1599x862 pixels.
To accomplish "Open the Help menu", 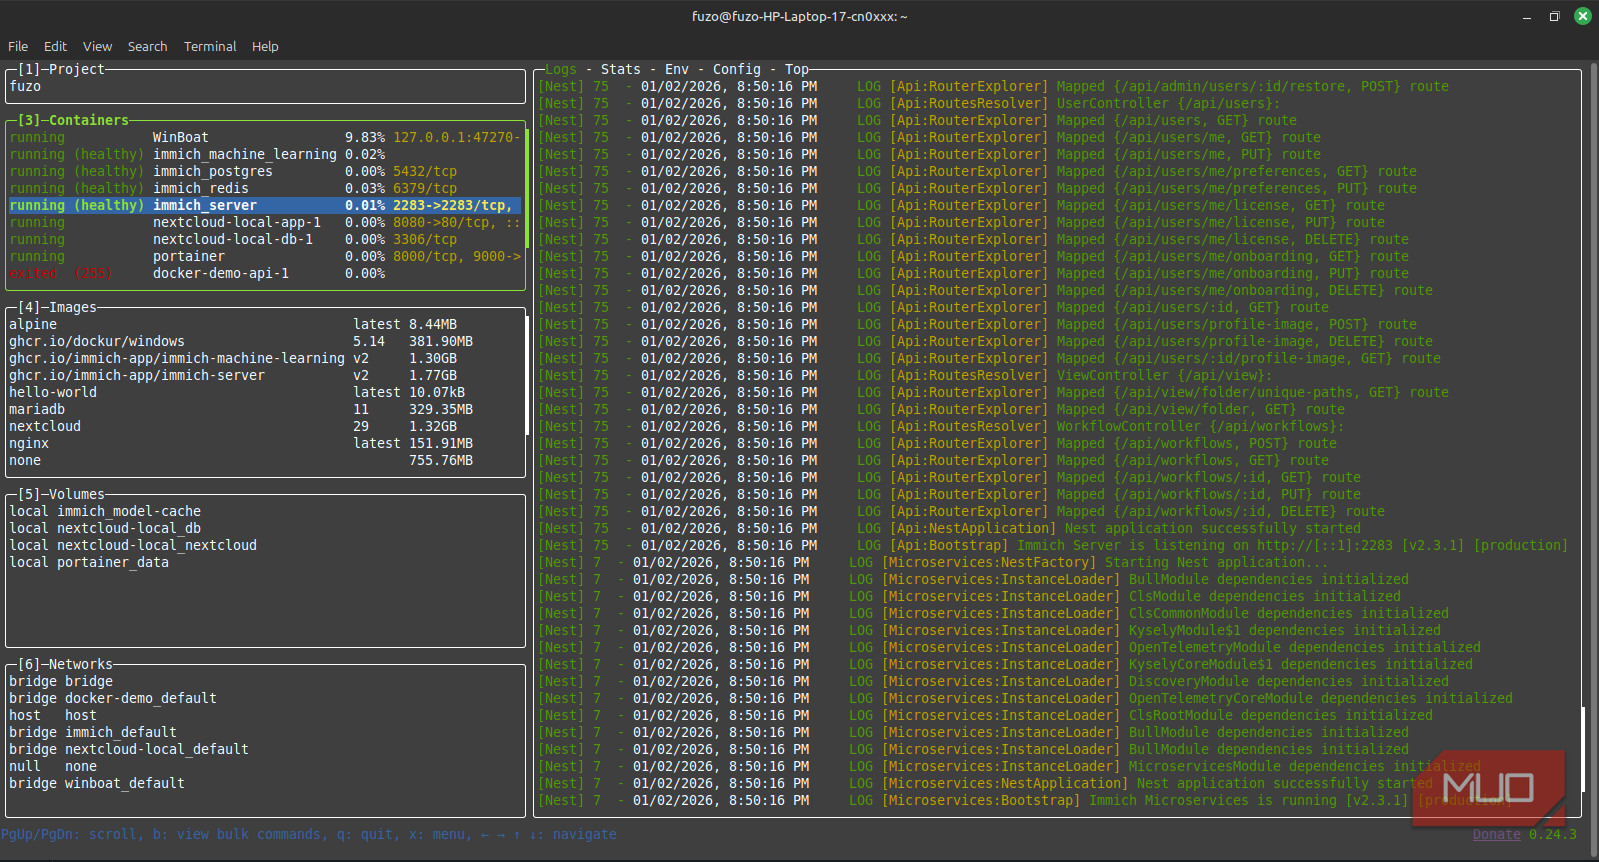I will pyautogui.click(x=265, y=46).
